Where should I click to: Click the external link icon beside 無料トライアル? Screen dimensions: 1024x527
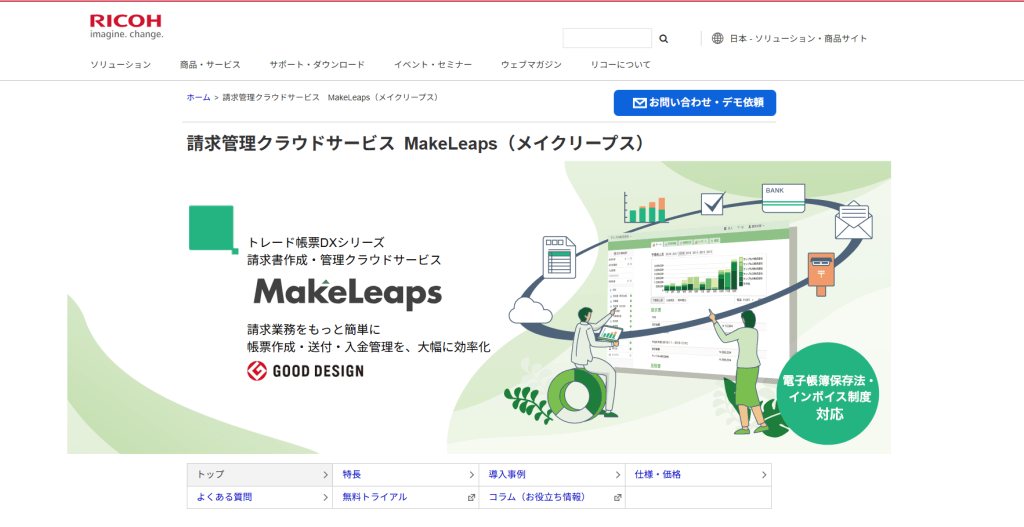click(x=471, y=498)
